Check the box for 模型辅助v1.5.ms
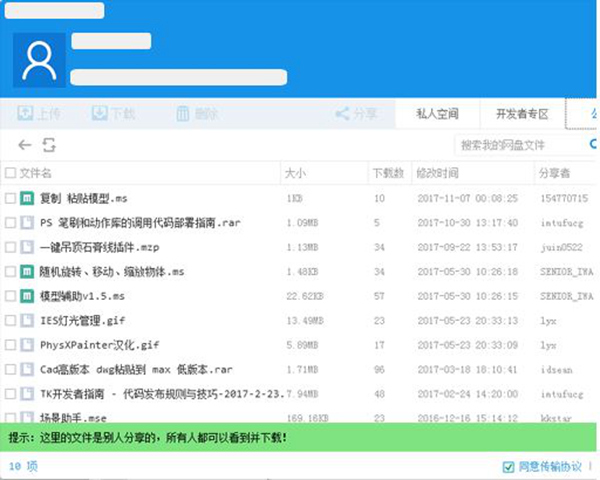 pyautogui.click(x=10, y=296)
